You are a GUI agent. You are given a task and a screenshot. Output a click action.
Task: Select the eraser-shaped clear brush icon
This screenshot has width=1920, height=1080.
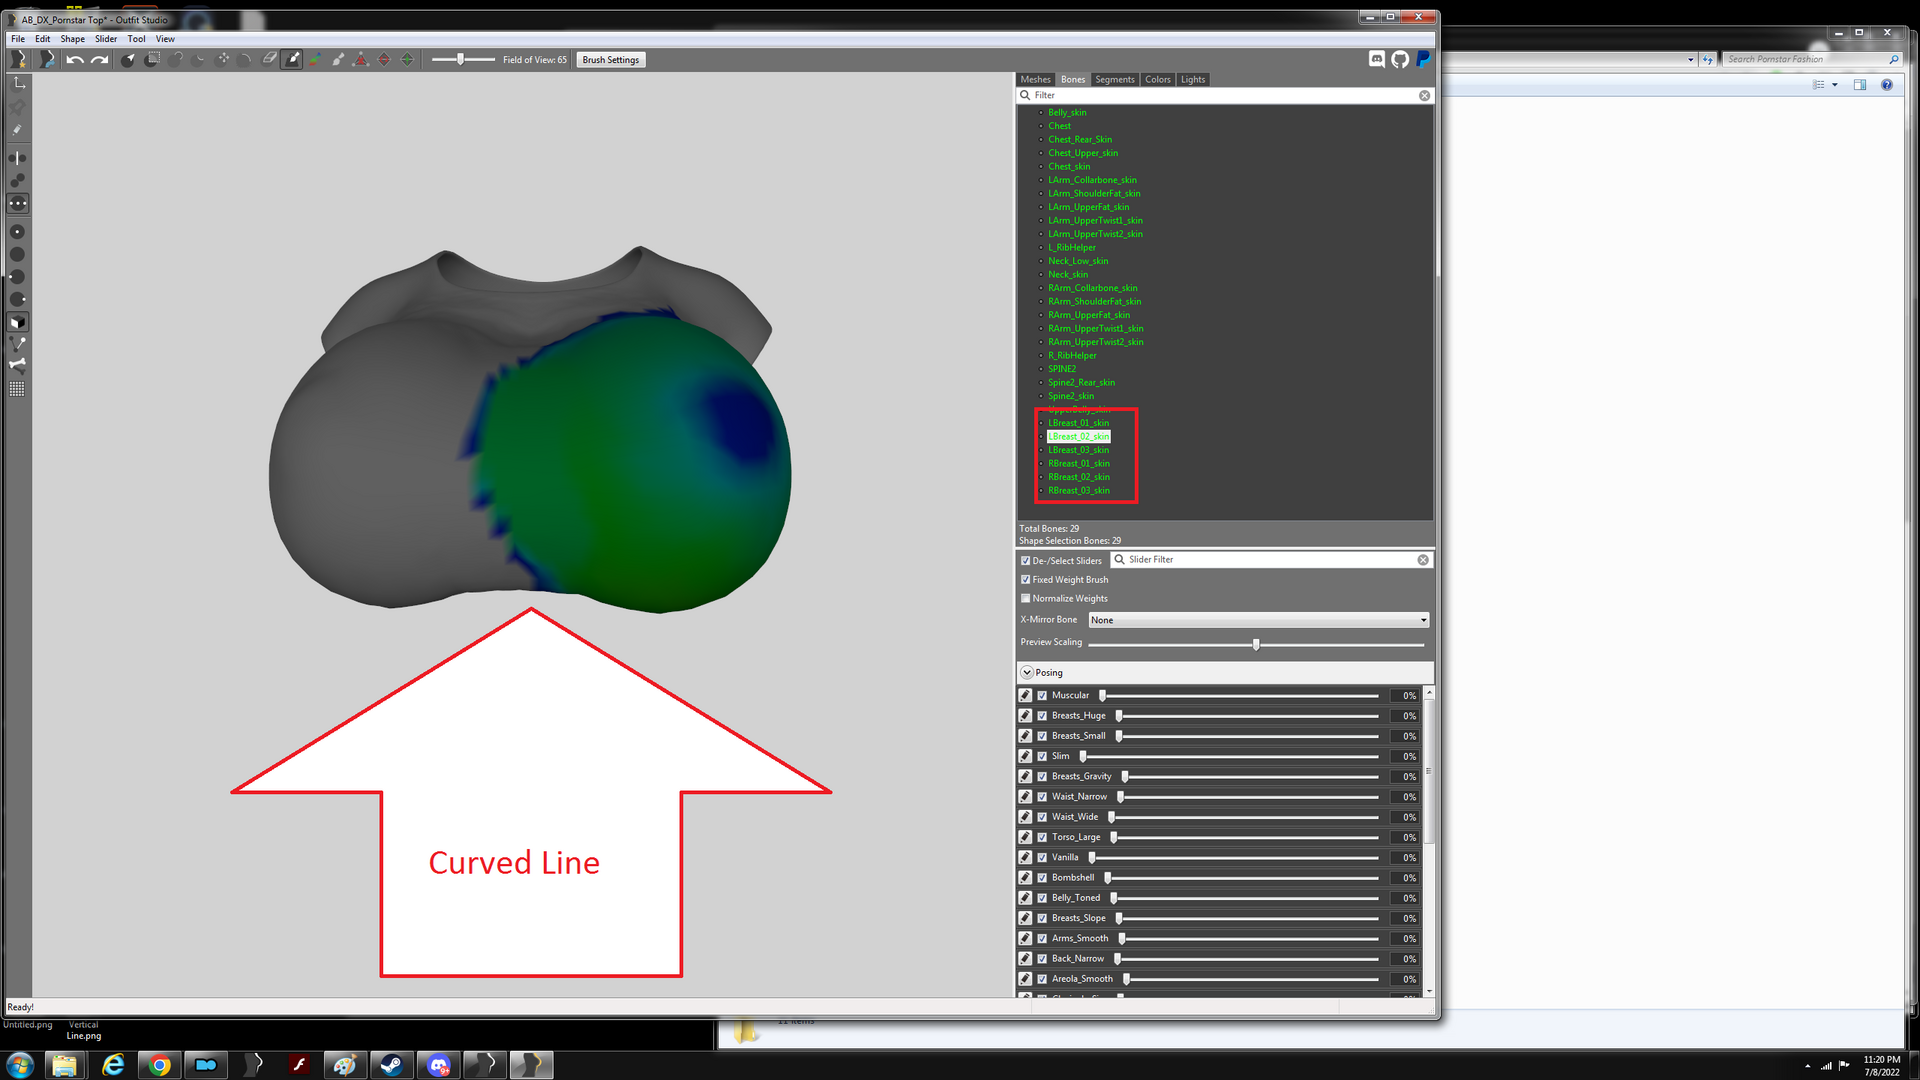click(269, 60)
